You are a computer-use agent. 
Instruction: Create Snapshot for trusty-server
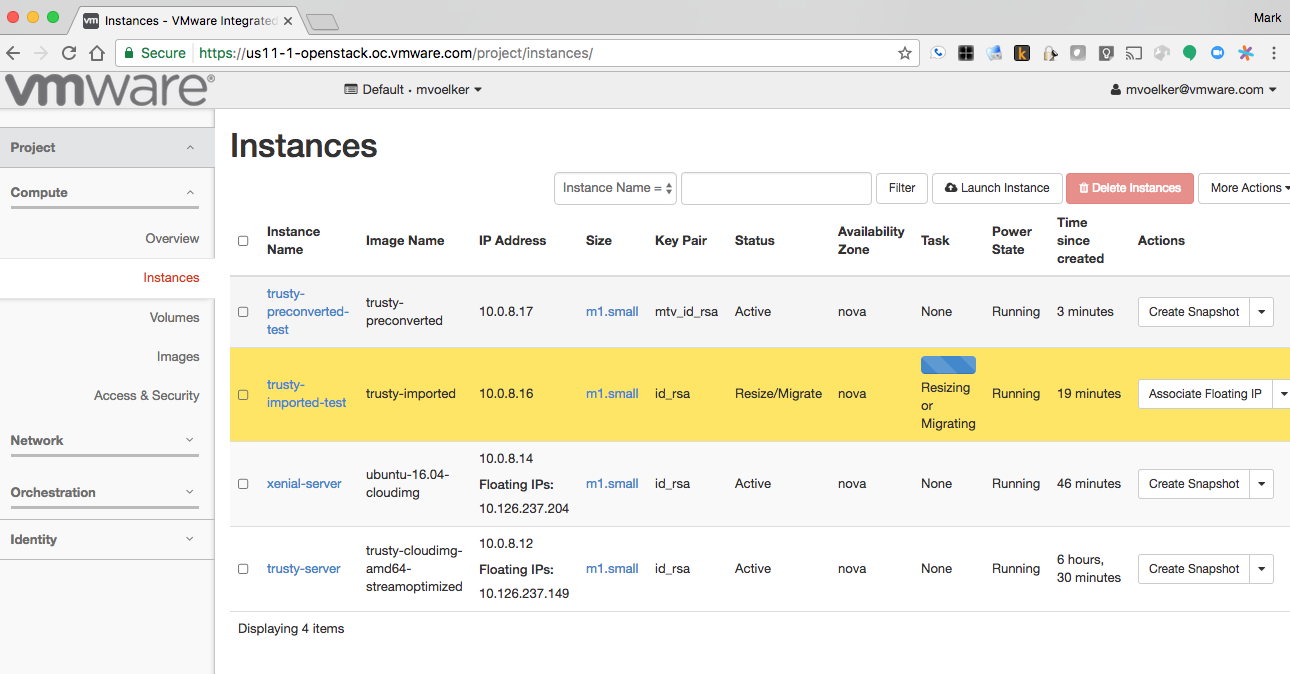pos(1194,569)
